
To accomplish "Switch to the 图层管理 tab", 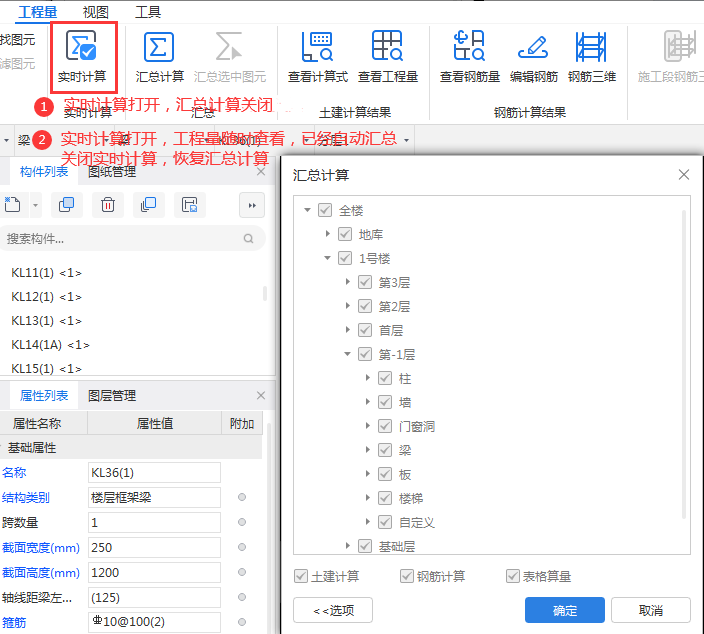I will [112, 396].
